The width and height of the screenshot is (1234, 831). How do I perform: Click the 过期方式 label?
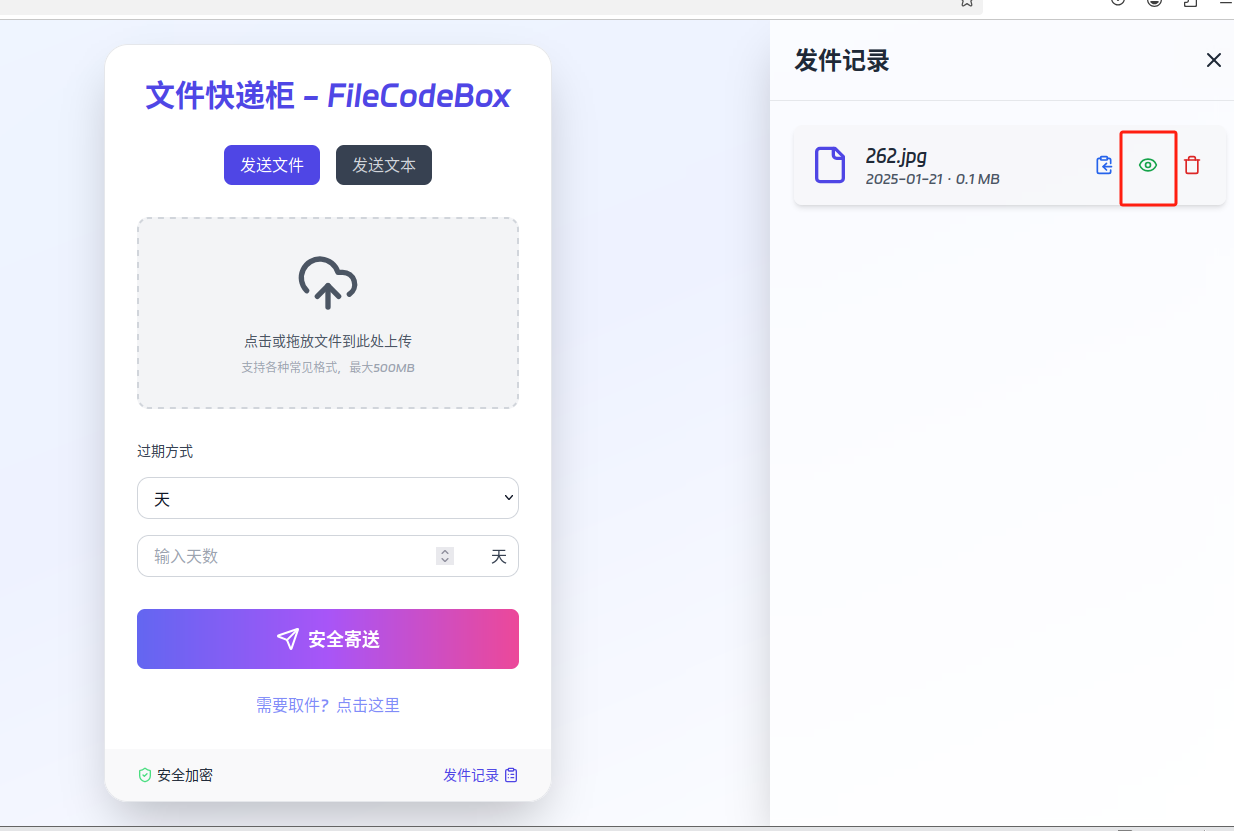coord(165,451)
